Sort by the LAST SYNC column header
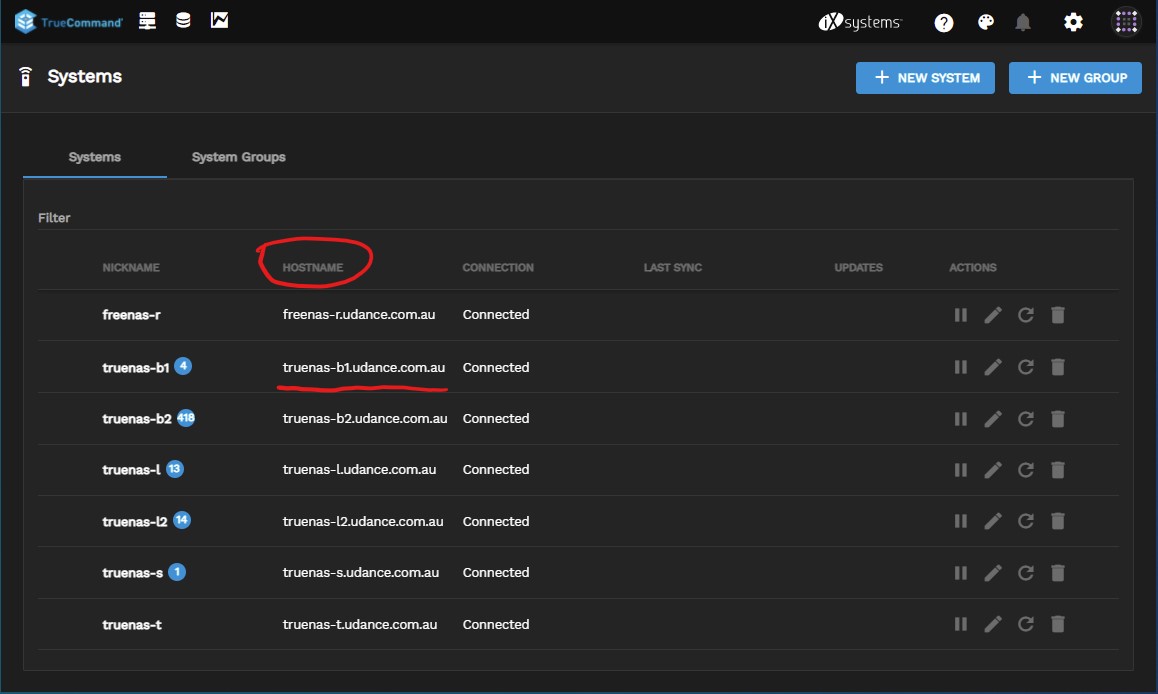1158x694 pixels. [673, 267]
